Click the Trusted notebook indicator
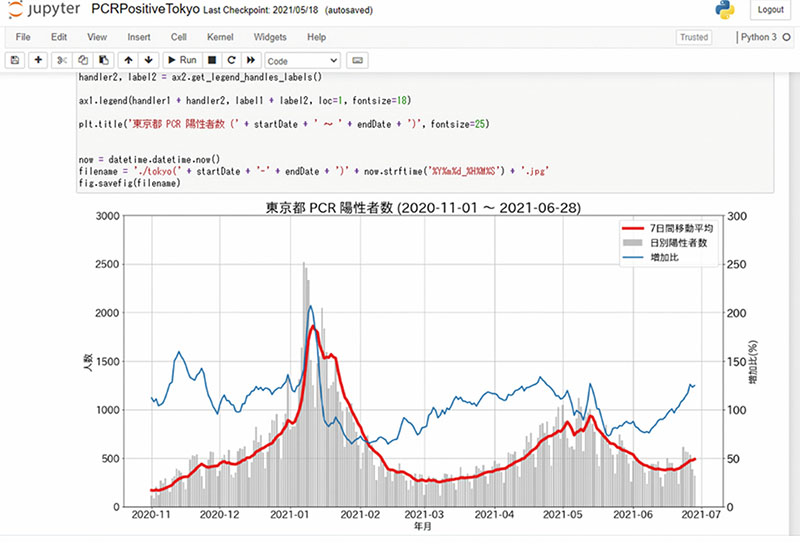 pyautogui.click(x=693, y=37)
